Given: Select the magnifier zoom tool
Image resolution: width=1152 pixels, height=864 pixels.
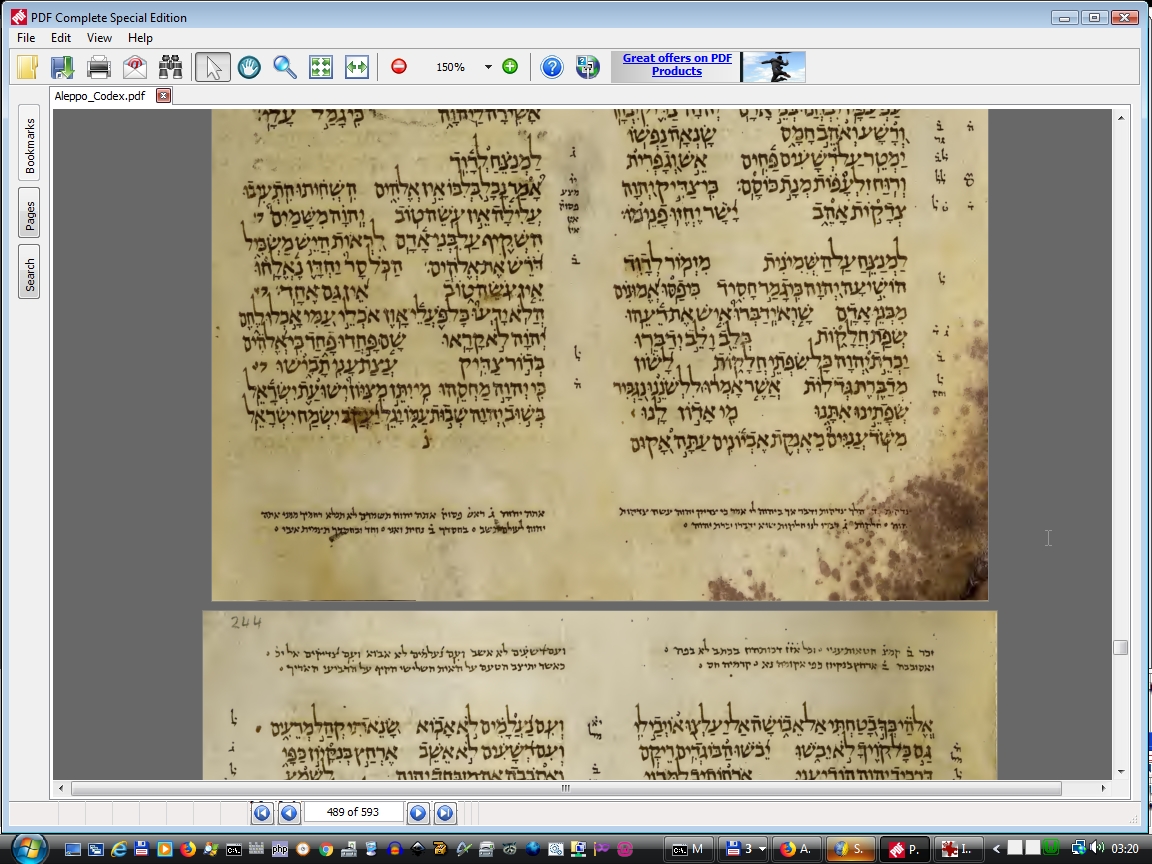Looking at the screenshot, I should click(x=285, y=67).
